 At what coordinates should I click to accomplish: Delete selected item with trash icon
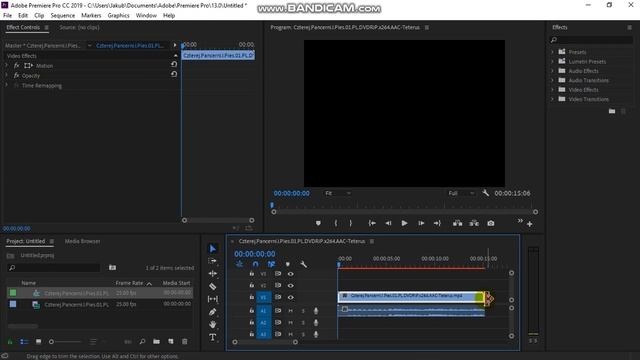point(185,342)
